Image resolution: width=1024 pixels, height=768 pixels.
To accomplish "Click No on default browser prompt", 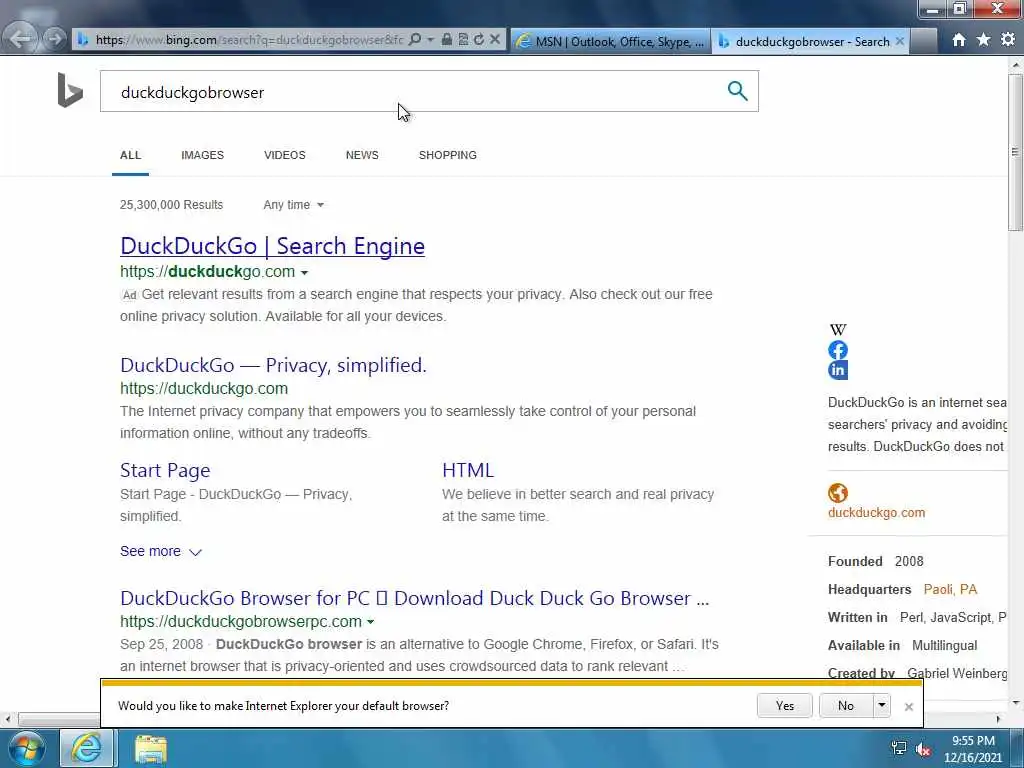I will point(846,706).
